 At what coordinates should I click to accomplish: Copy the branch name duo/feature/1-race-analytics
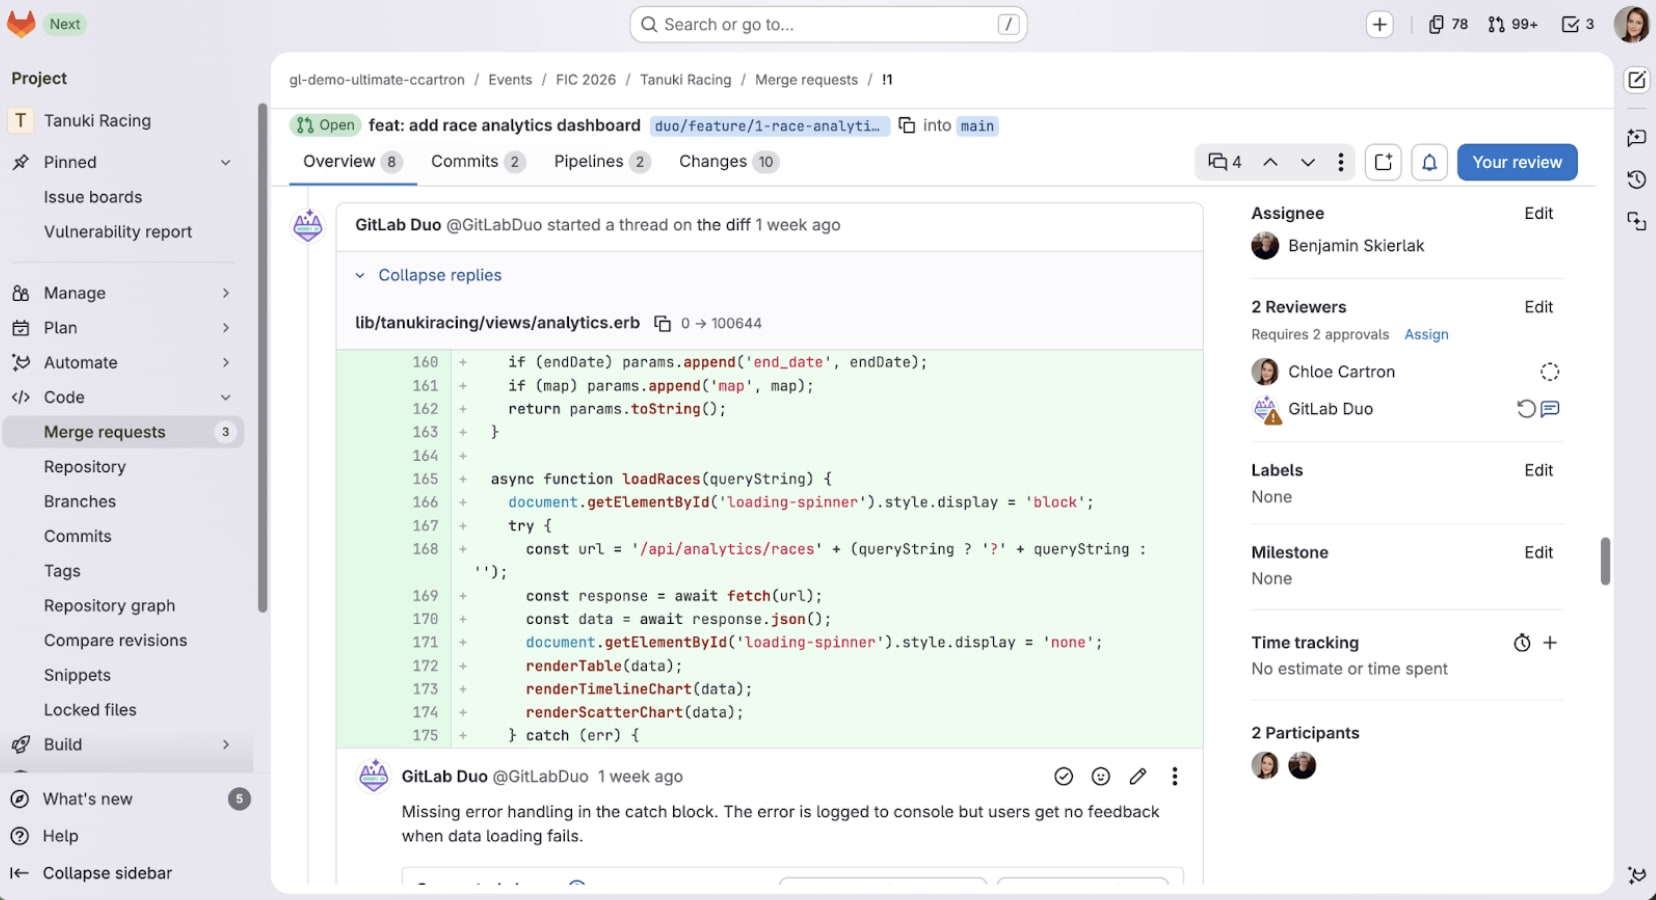pyautogui.click(x=906, y=126)
